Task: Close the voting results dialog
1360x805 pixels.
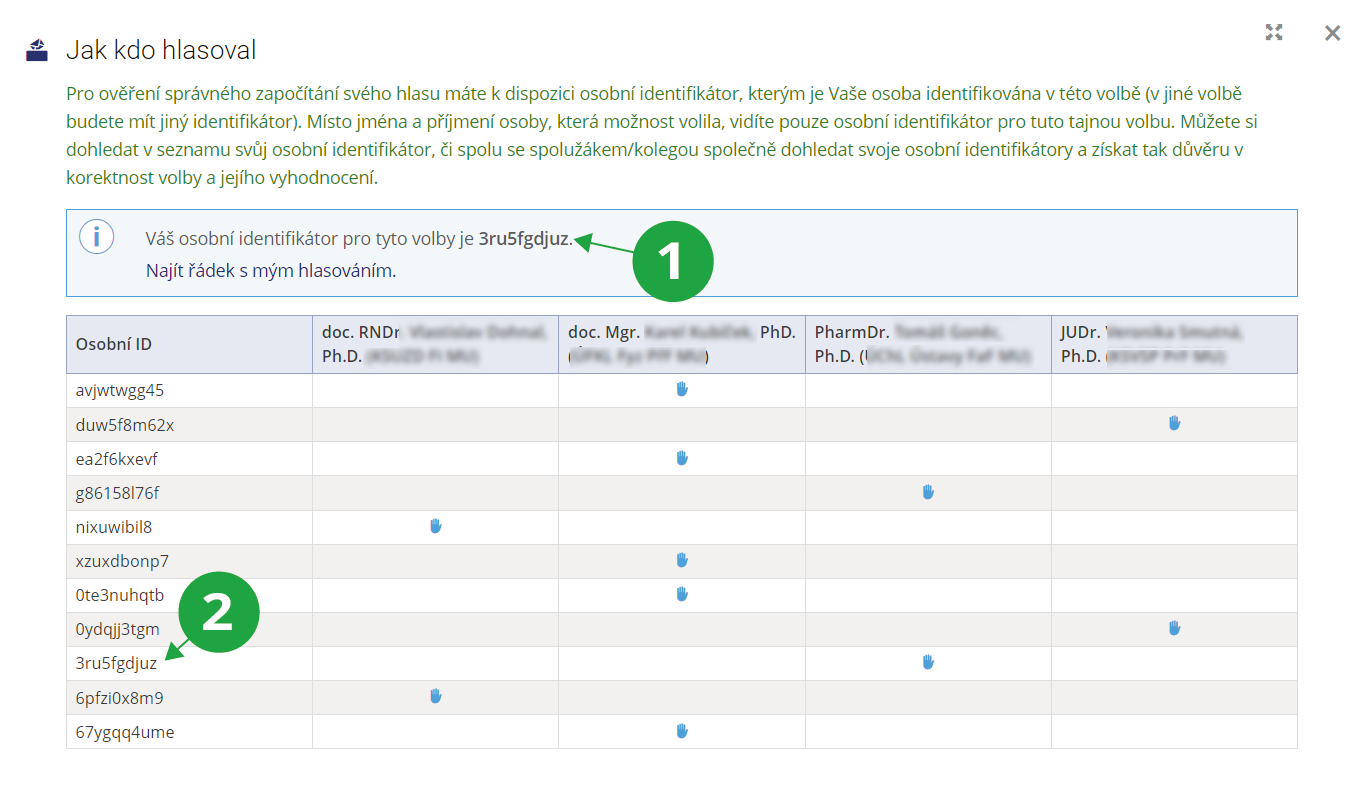Action: 1332,33
